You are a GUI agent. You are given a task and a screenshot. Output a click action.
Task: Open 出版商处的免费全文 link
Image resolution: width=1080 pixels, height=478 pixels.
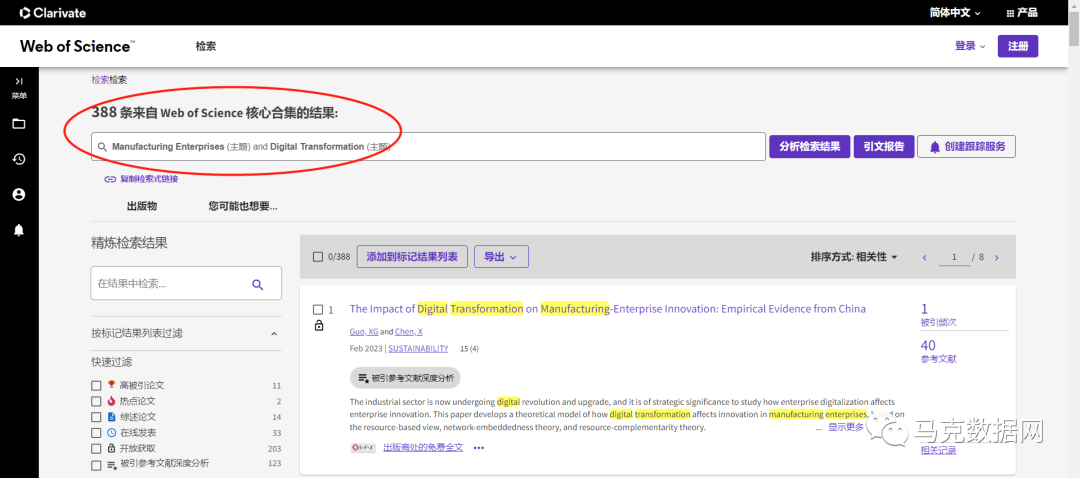point(423,448)
